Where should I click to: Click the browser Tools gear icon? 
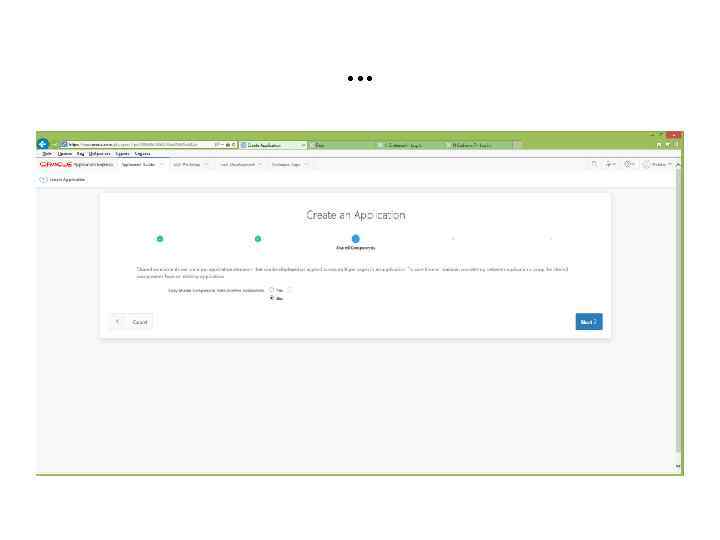(675, 145)
